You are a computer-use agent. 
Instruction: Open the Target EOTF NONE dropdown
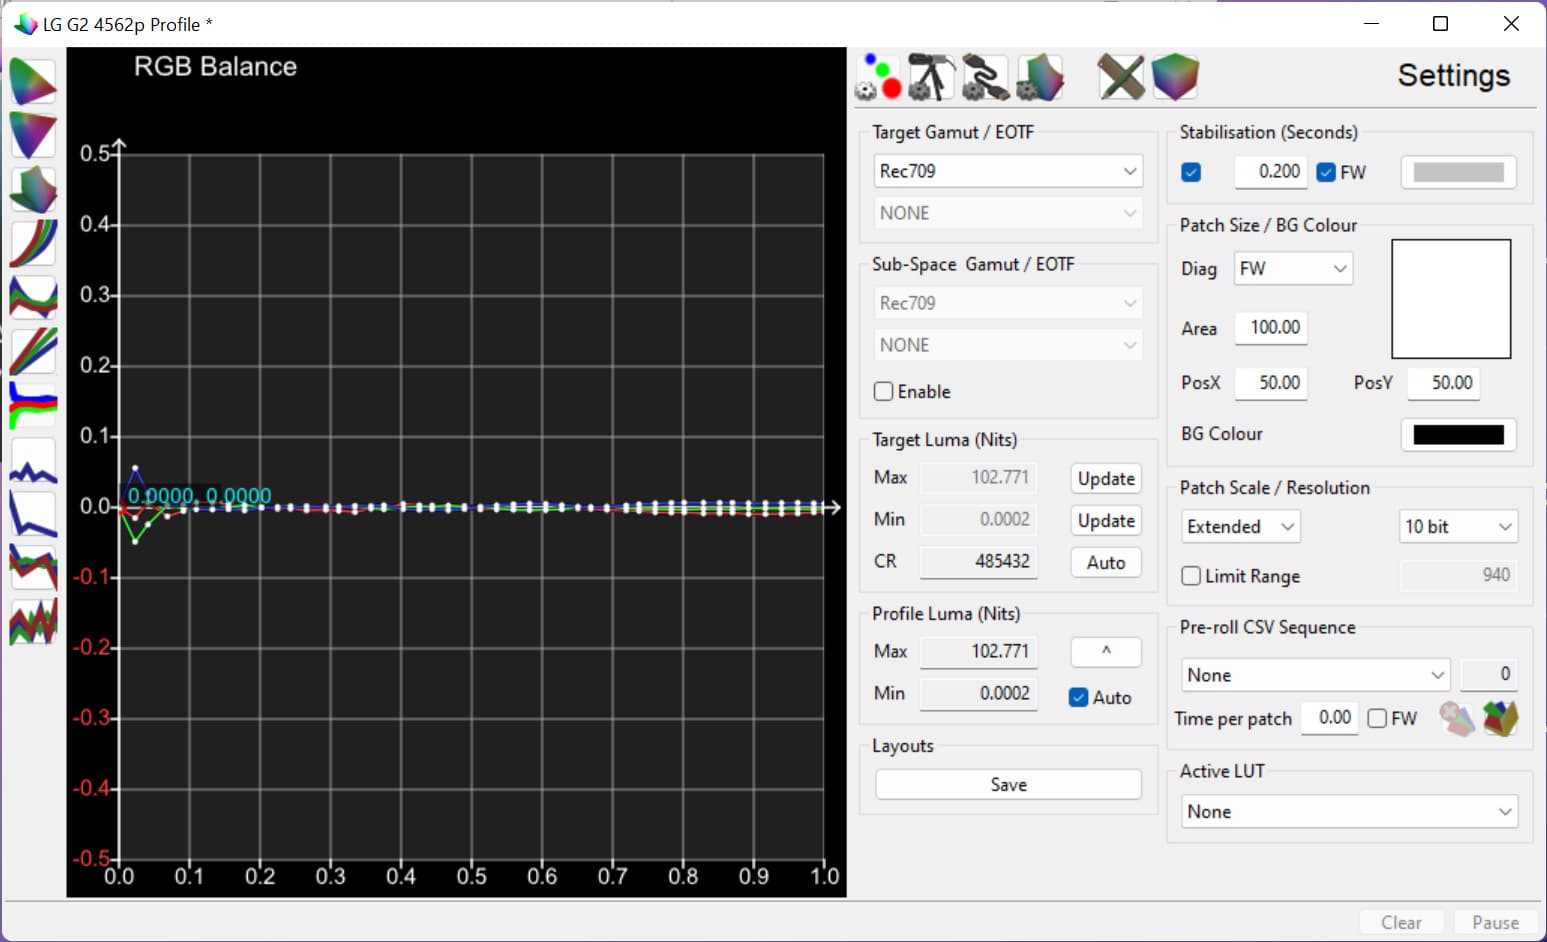tap(1008, 213)
